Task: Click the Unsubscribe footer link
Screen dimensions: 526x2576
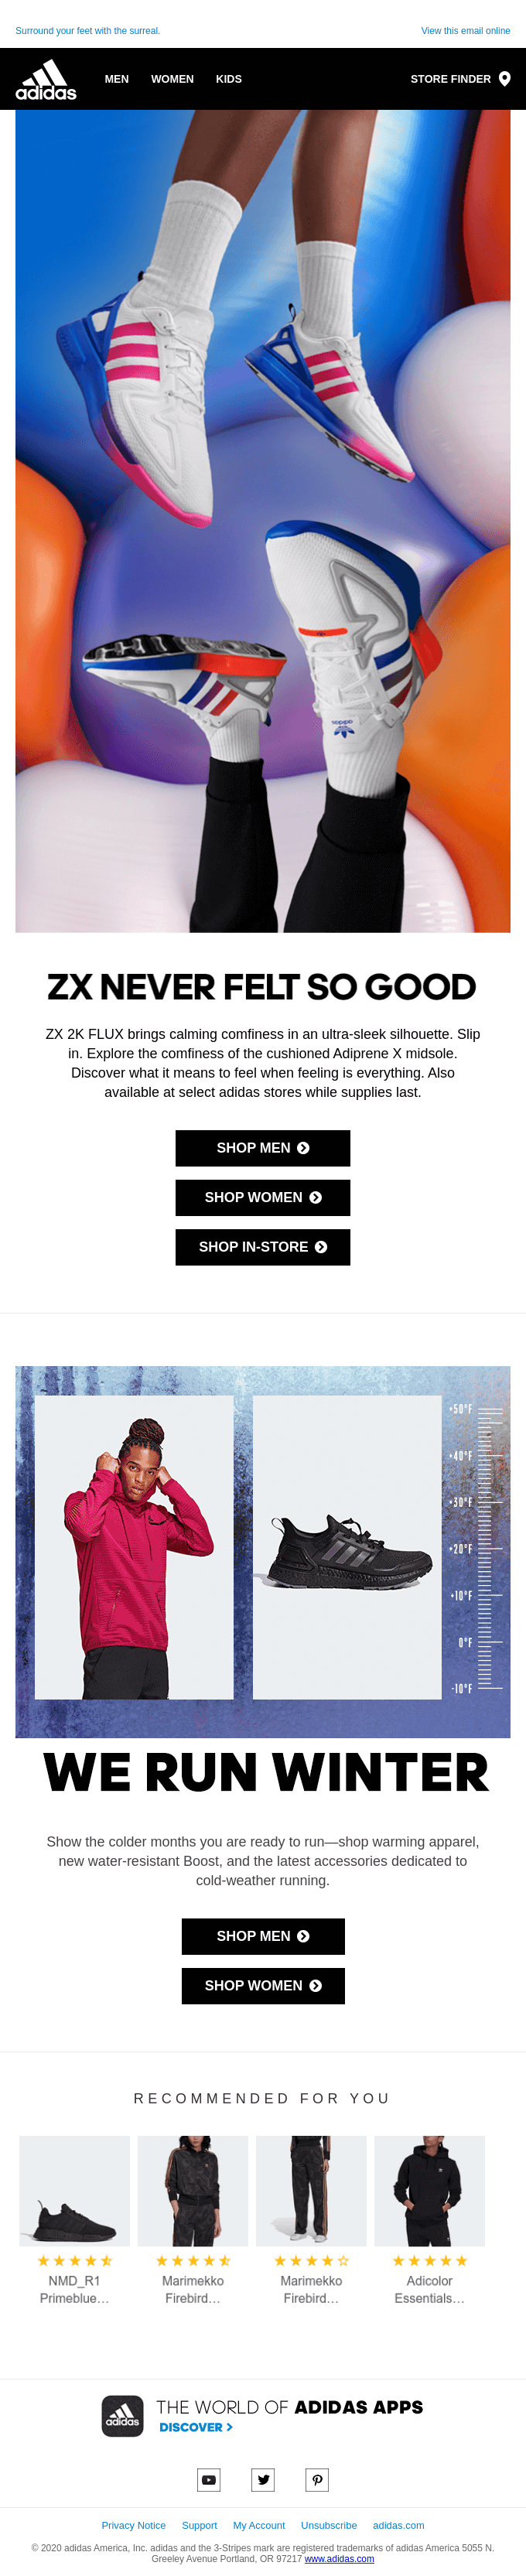Action: pos(329,2525)
